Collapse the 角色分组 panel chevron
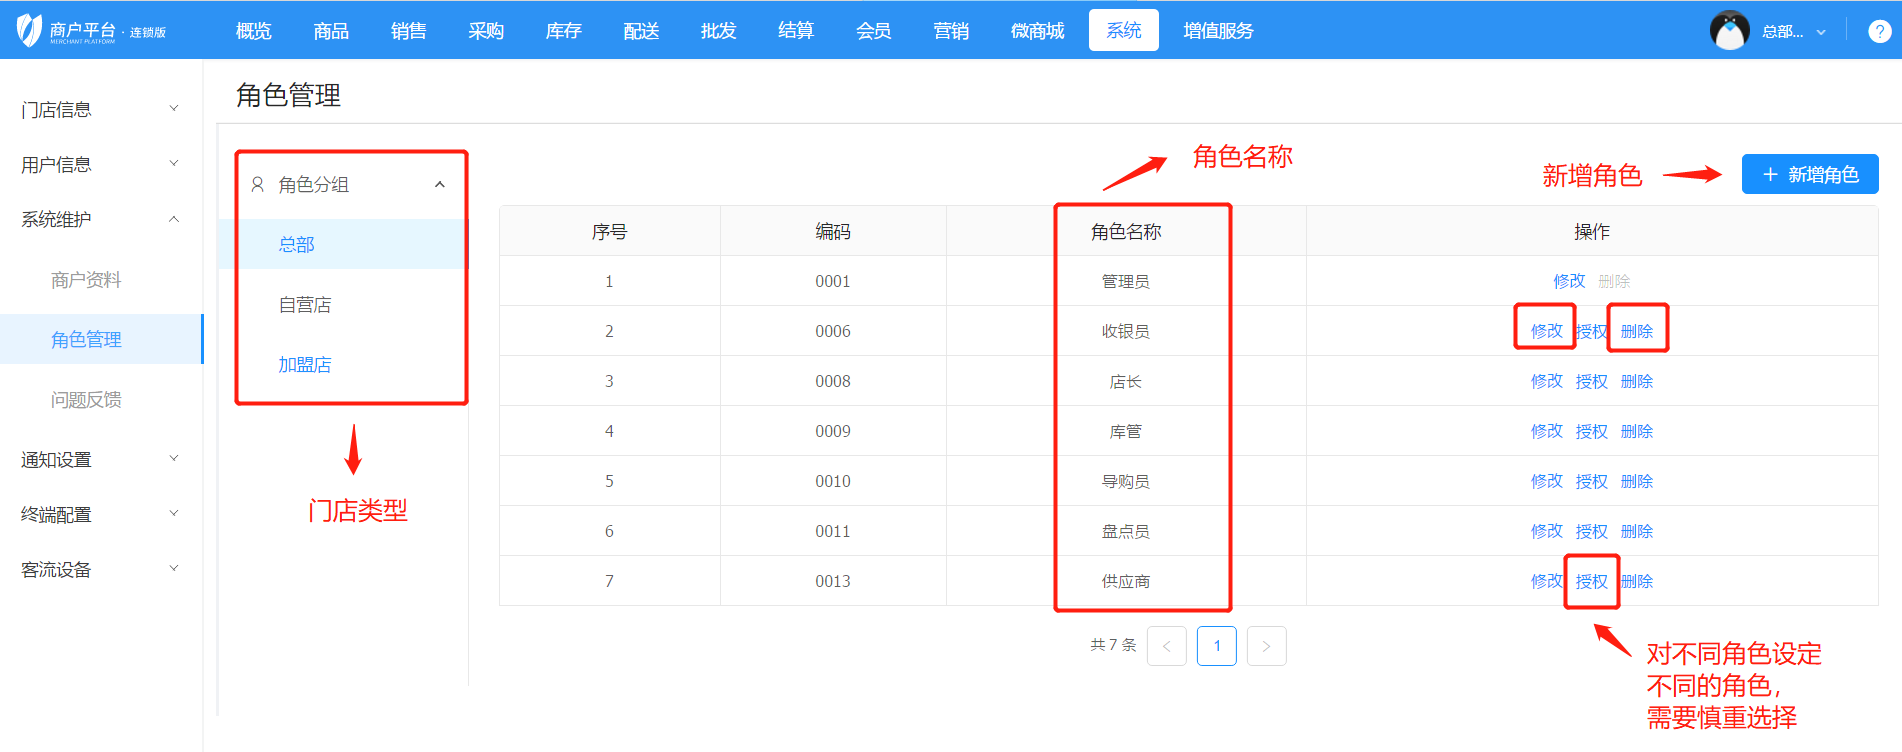This screenshot has height=752, width=1902. pyautogui.click(x=440, y=185)
